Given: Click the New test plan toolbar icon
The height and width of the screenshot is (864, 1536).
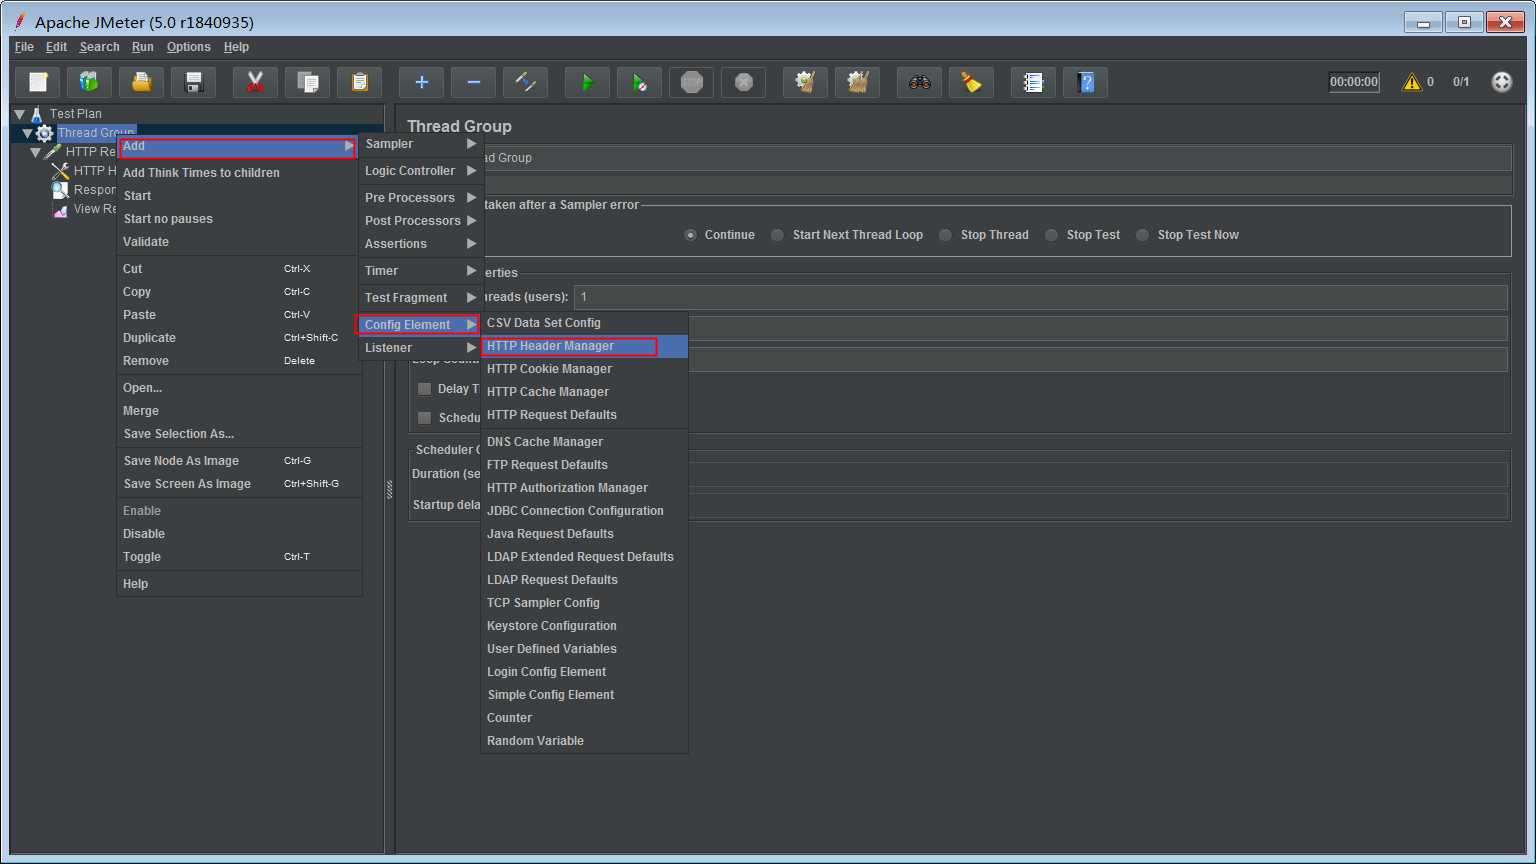Looking at the screenshot, I should pos(38,82).
